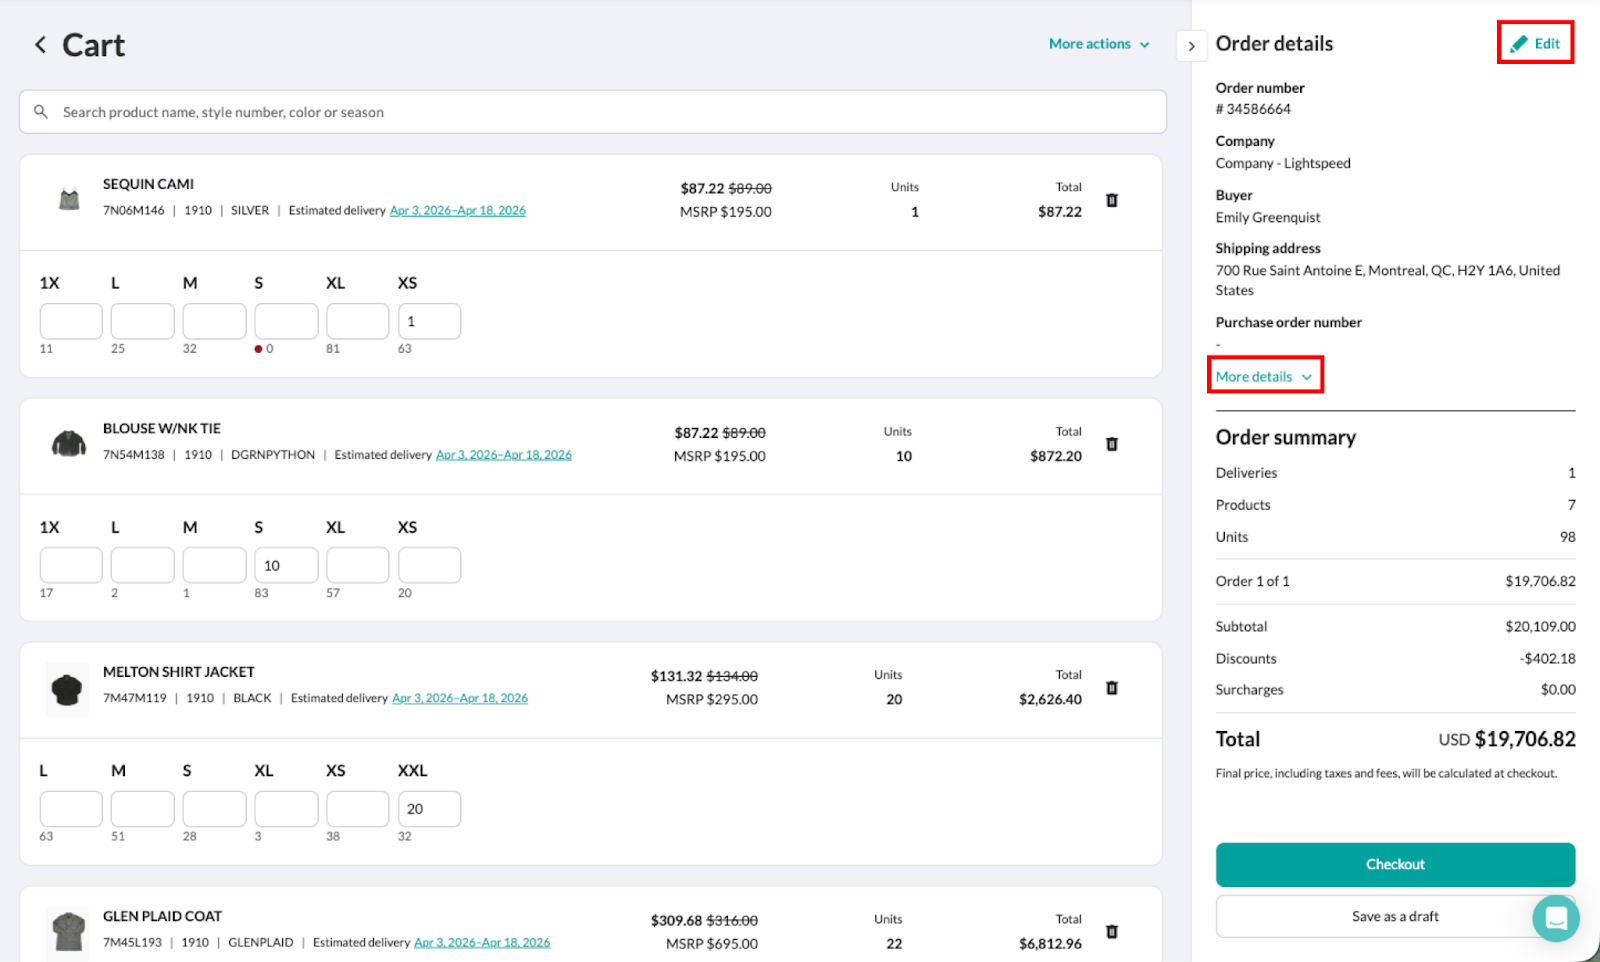Open SEQUIN CAMI estimated delivery dates link
Image resolution: width=1600 pixels, height=962 pixels.
pyautogui.click(x=458, y=210)
